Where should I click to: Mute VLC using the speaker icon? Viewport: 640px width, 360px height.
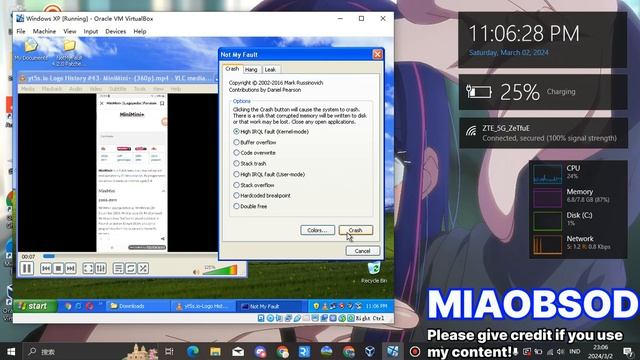196,272
